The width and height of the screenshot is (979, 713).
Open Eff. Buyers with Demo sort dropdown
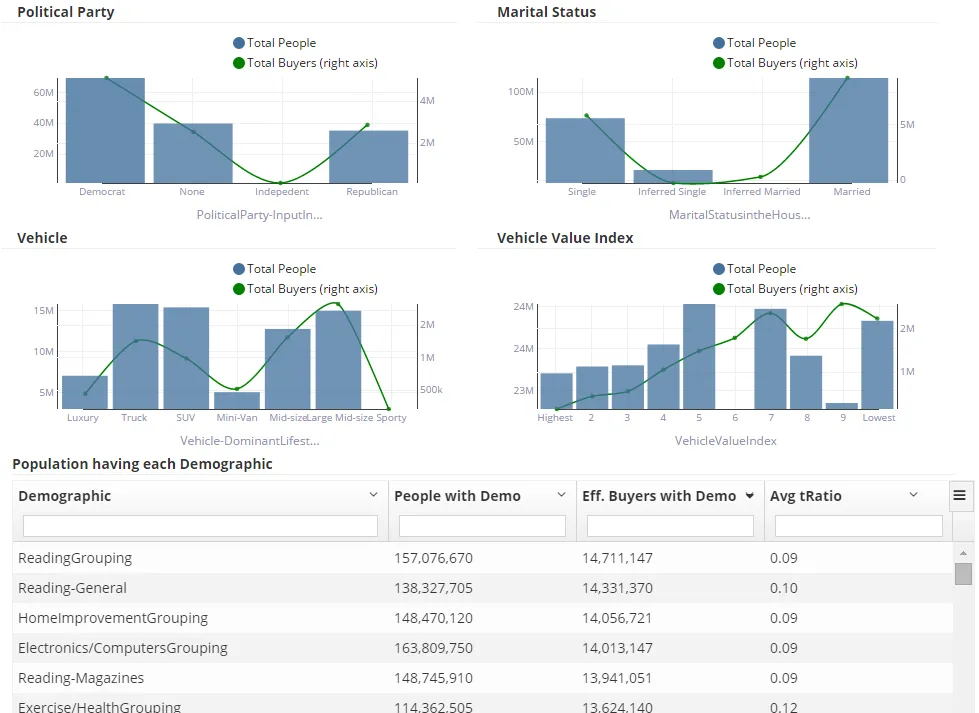point(750,496)
